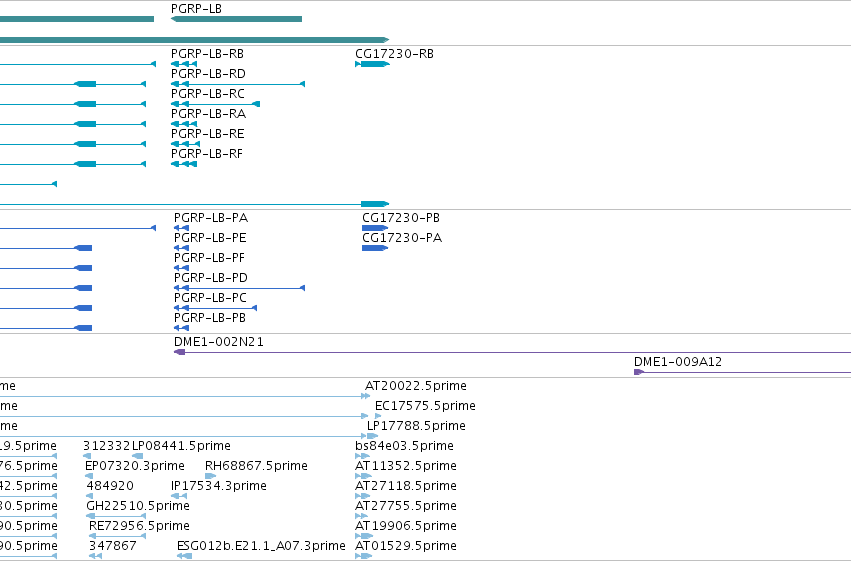Click the AT27118.5prime EST label

406,486
